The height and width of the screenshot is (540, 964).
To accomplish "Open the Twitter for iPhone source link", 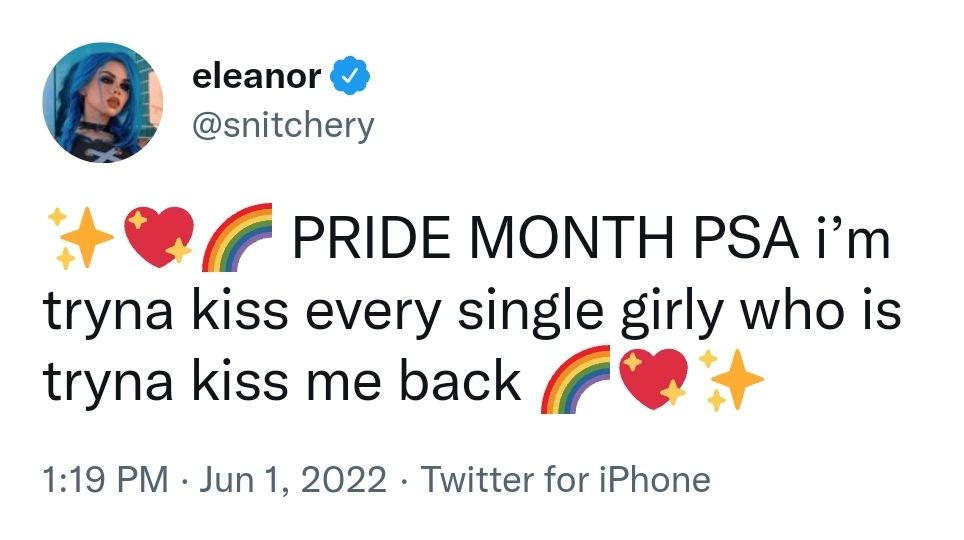I will click(x=566, y=480).
